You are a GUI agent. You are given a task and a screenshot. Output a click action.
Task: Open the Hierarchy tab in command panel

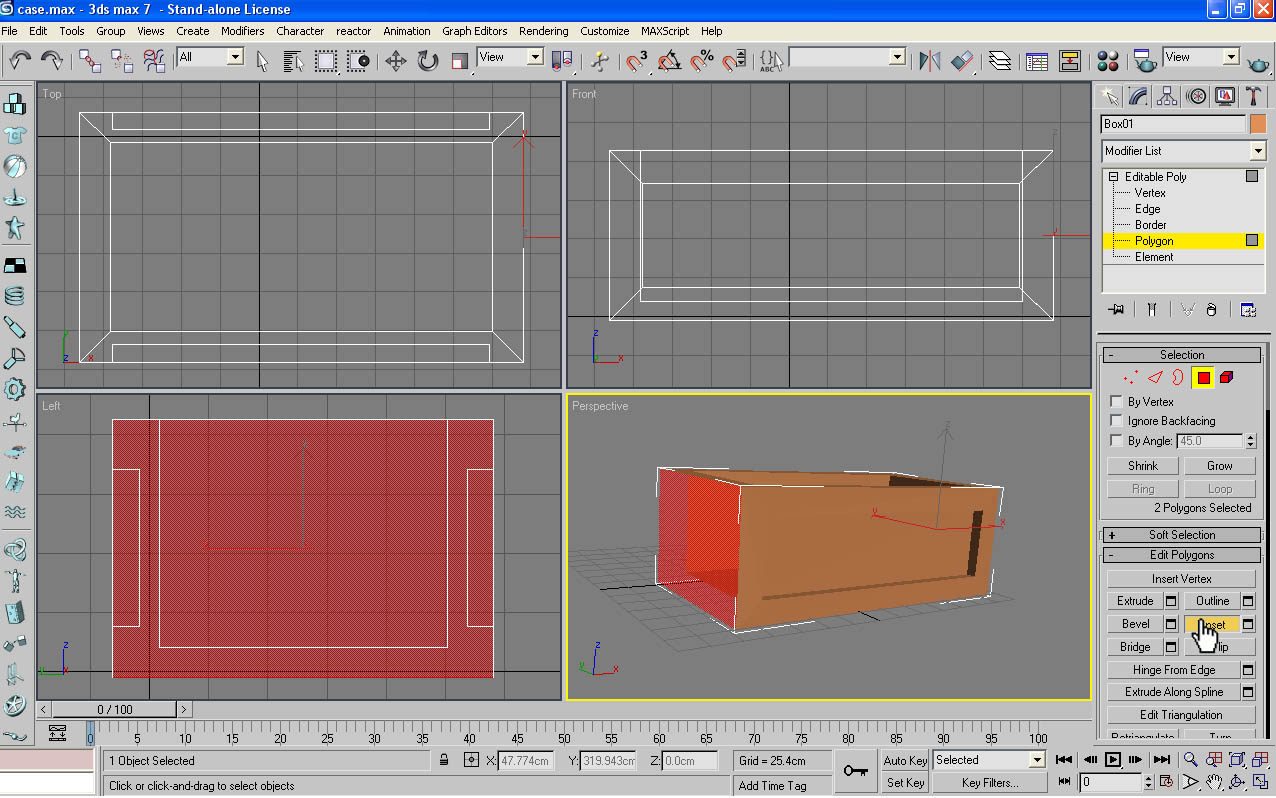pos(1167,96)
